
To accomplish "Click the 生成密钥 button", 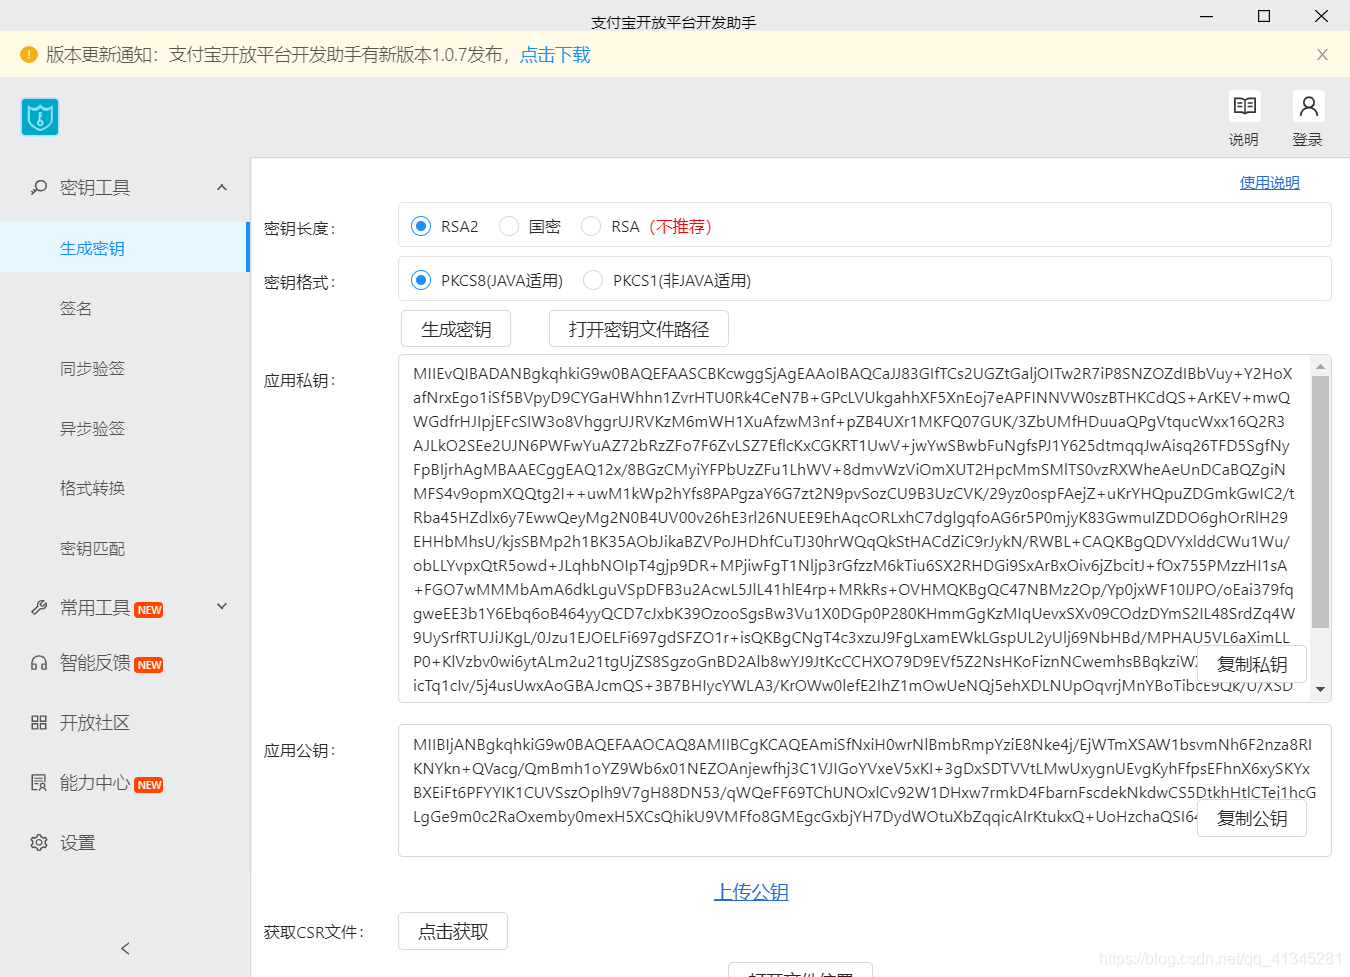I will [456, 329].
